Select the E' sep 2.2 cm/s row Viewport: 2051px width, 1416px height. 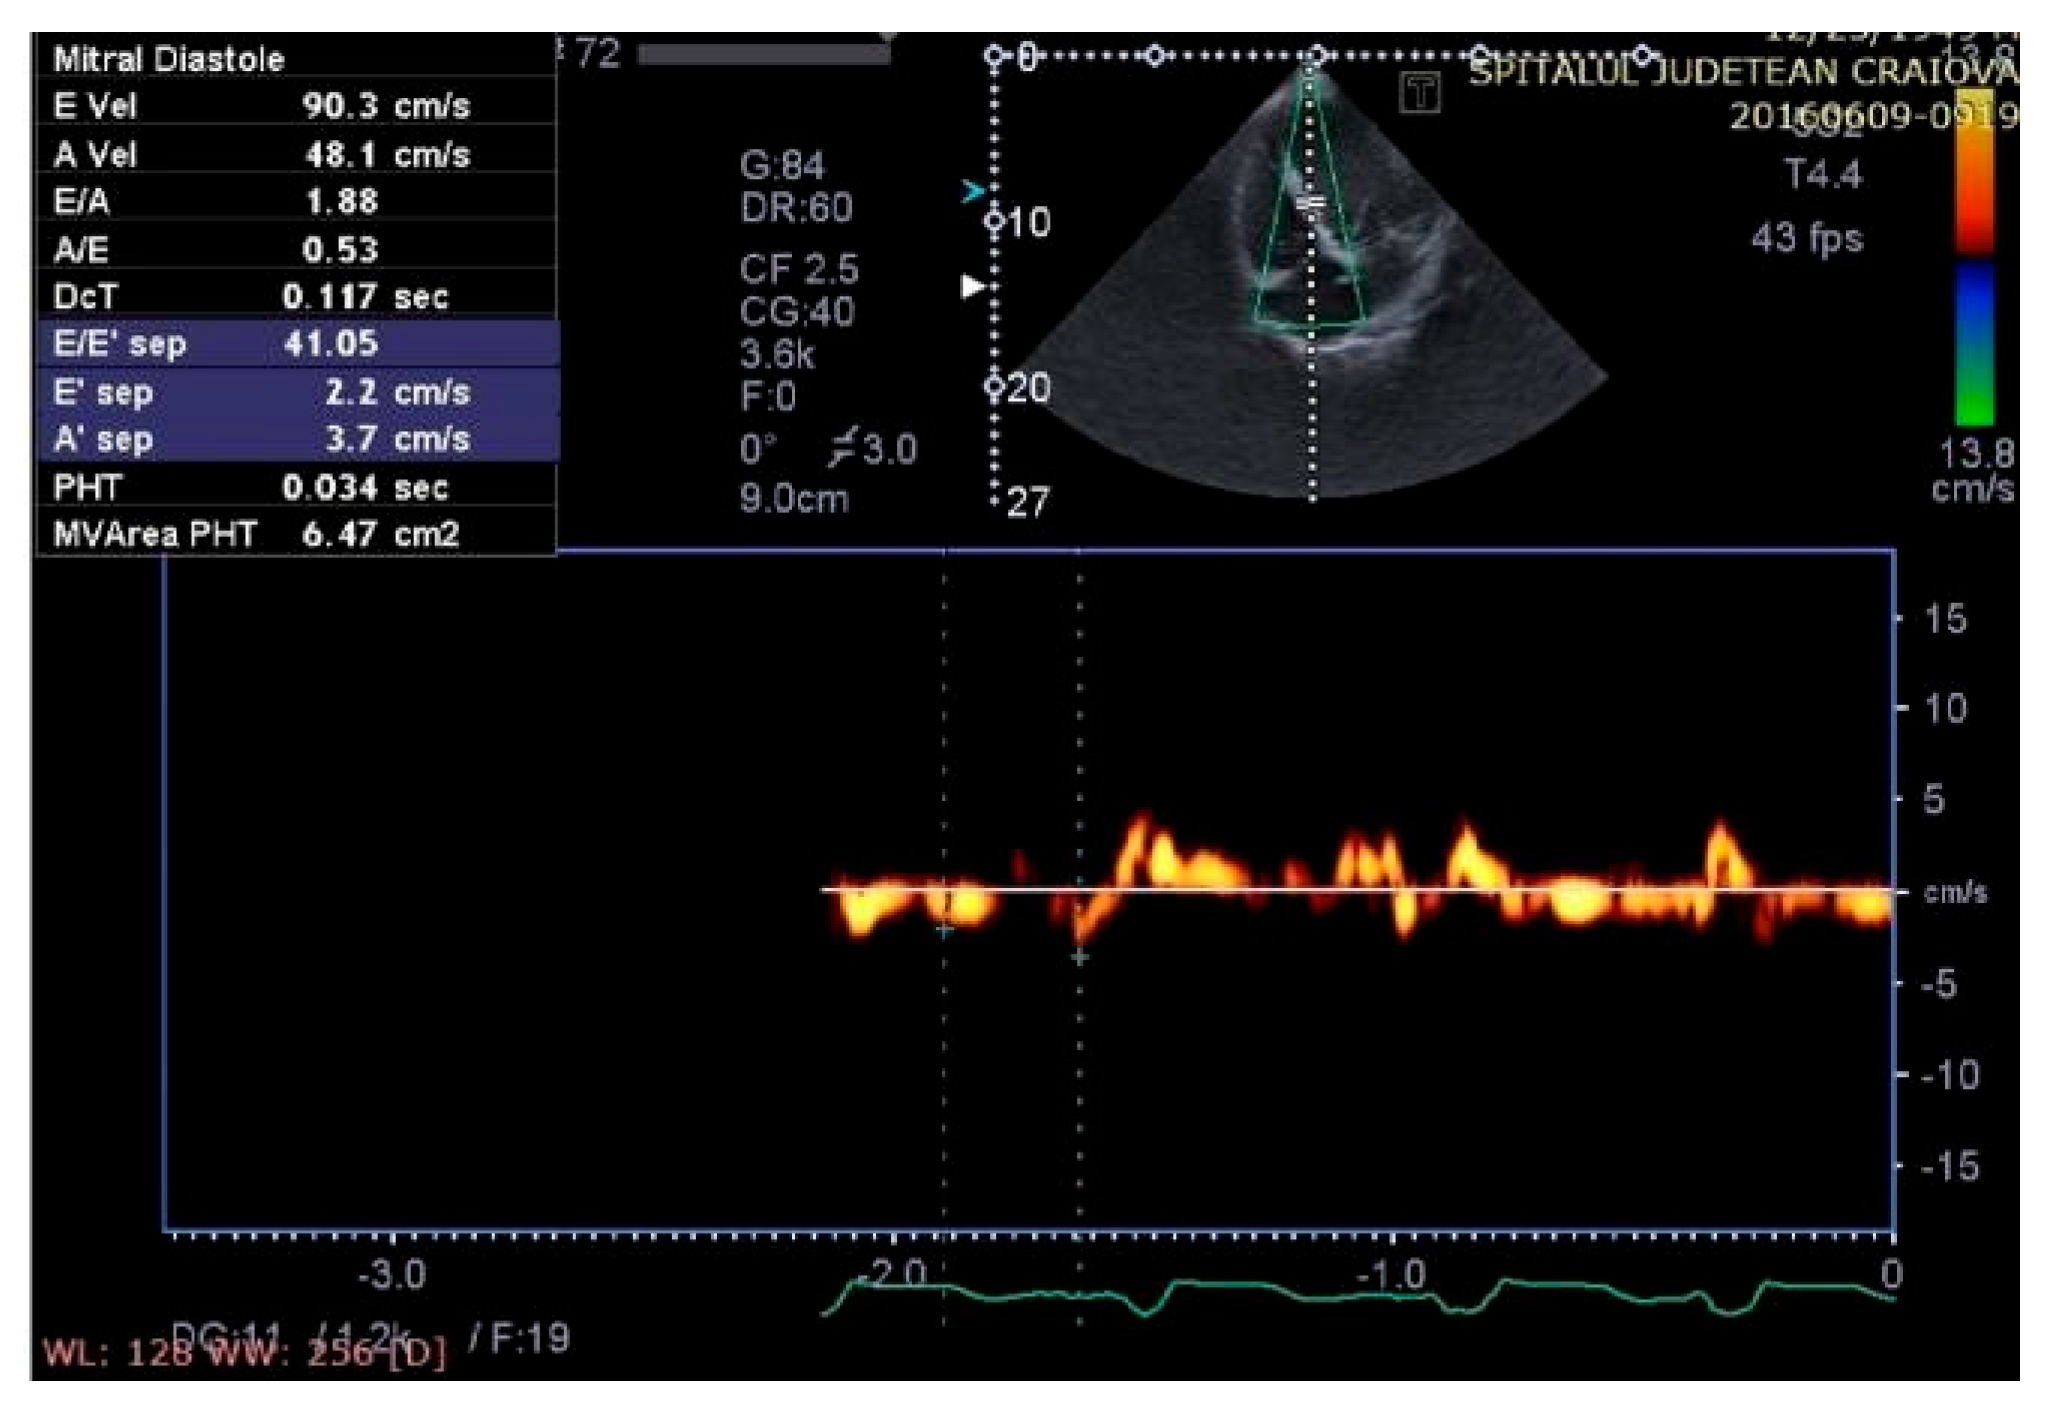click(297, 392)
